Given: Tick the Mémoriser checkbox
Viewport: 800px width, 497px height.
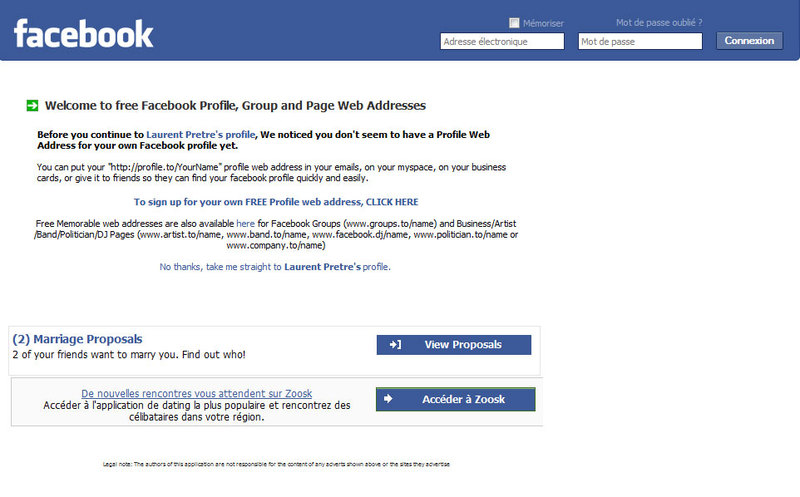Looking at the screenshot, I should [x=514, y=23].
